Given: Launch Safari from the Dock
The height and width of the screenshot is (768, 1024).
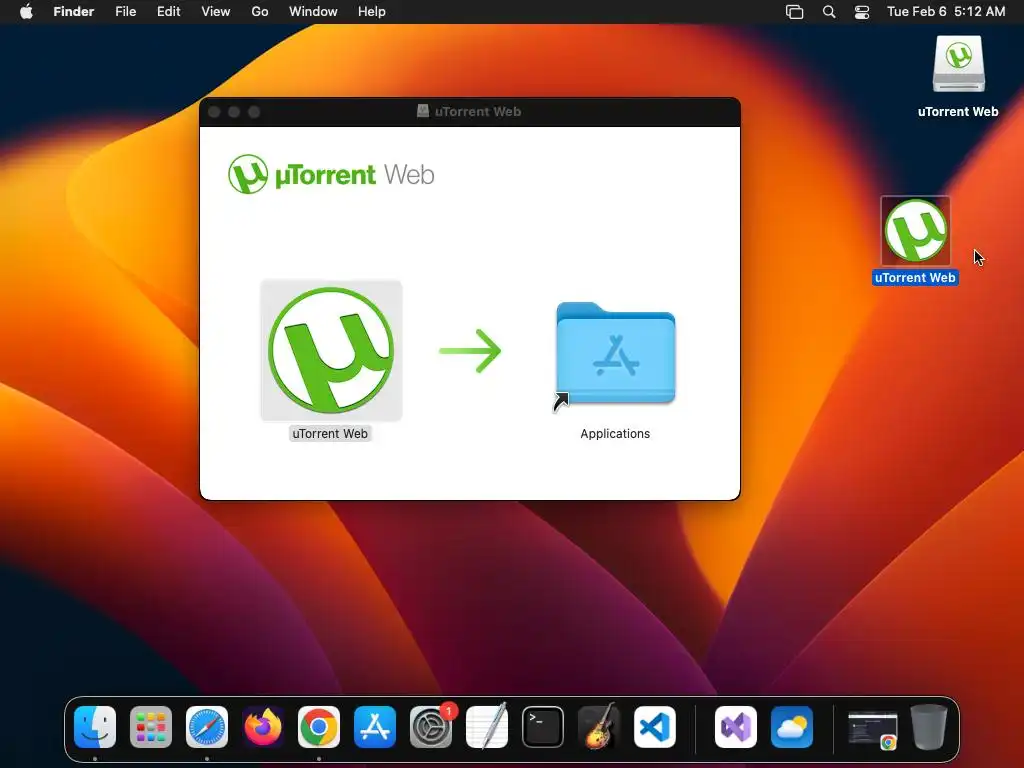Looking at the screenshot, I should 207,727.
